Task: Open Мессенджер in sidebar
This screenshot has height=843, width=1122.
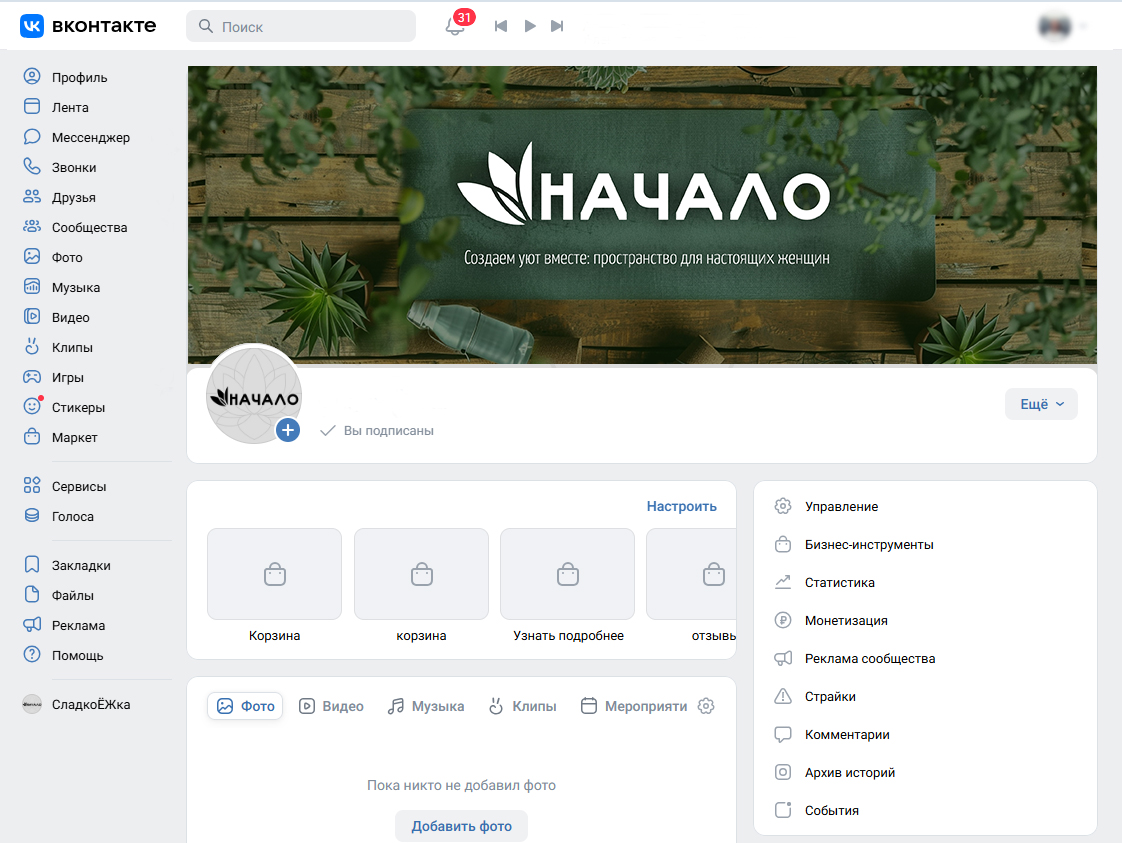Action: (x=90, y=137)
